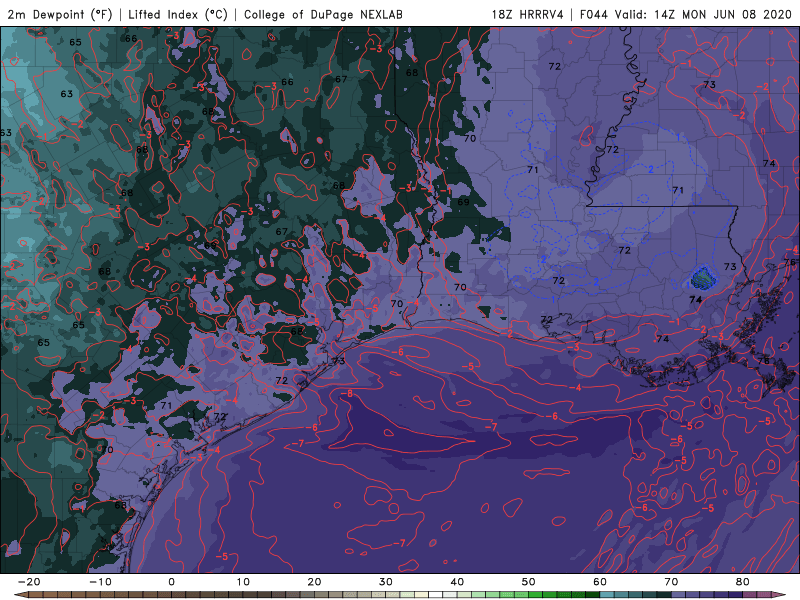Click the "College of DuPage NEXLAB" header text
The width and height of the screenshot is (800, 600).
323,14
